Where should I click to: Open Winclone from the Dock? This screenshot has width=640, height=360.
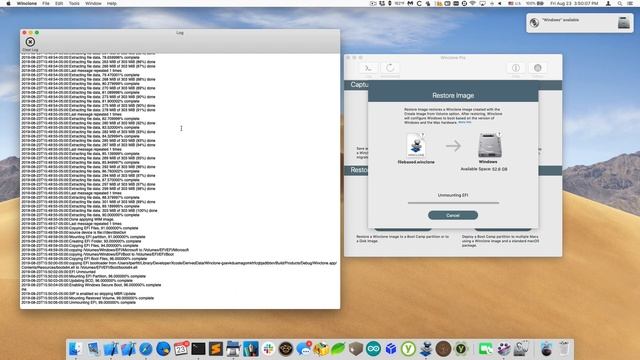click(x=426, y=349)
